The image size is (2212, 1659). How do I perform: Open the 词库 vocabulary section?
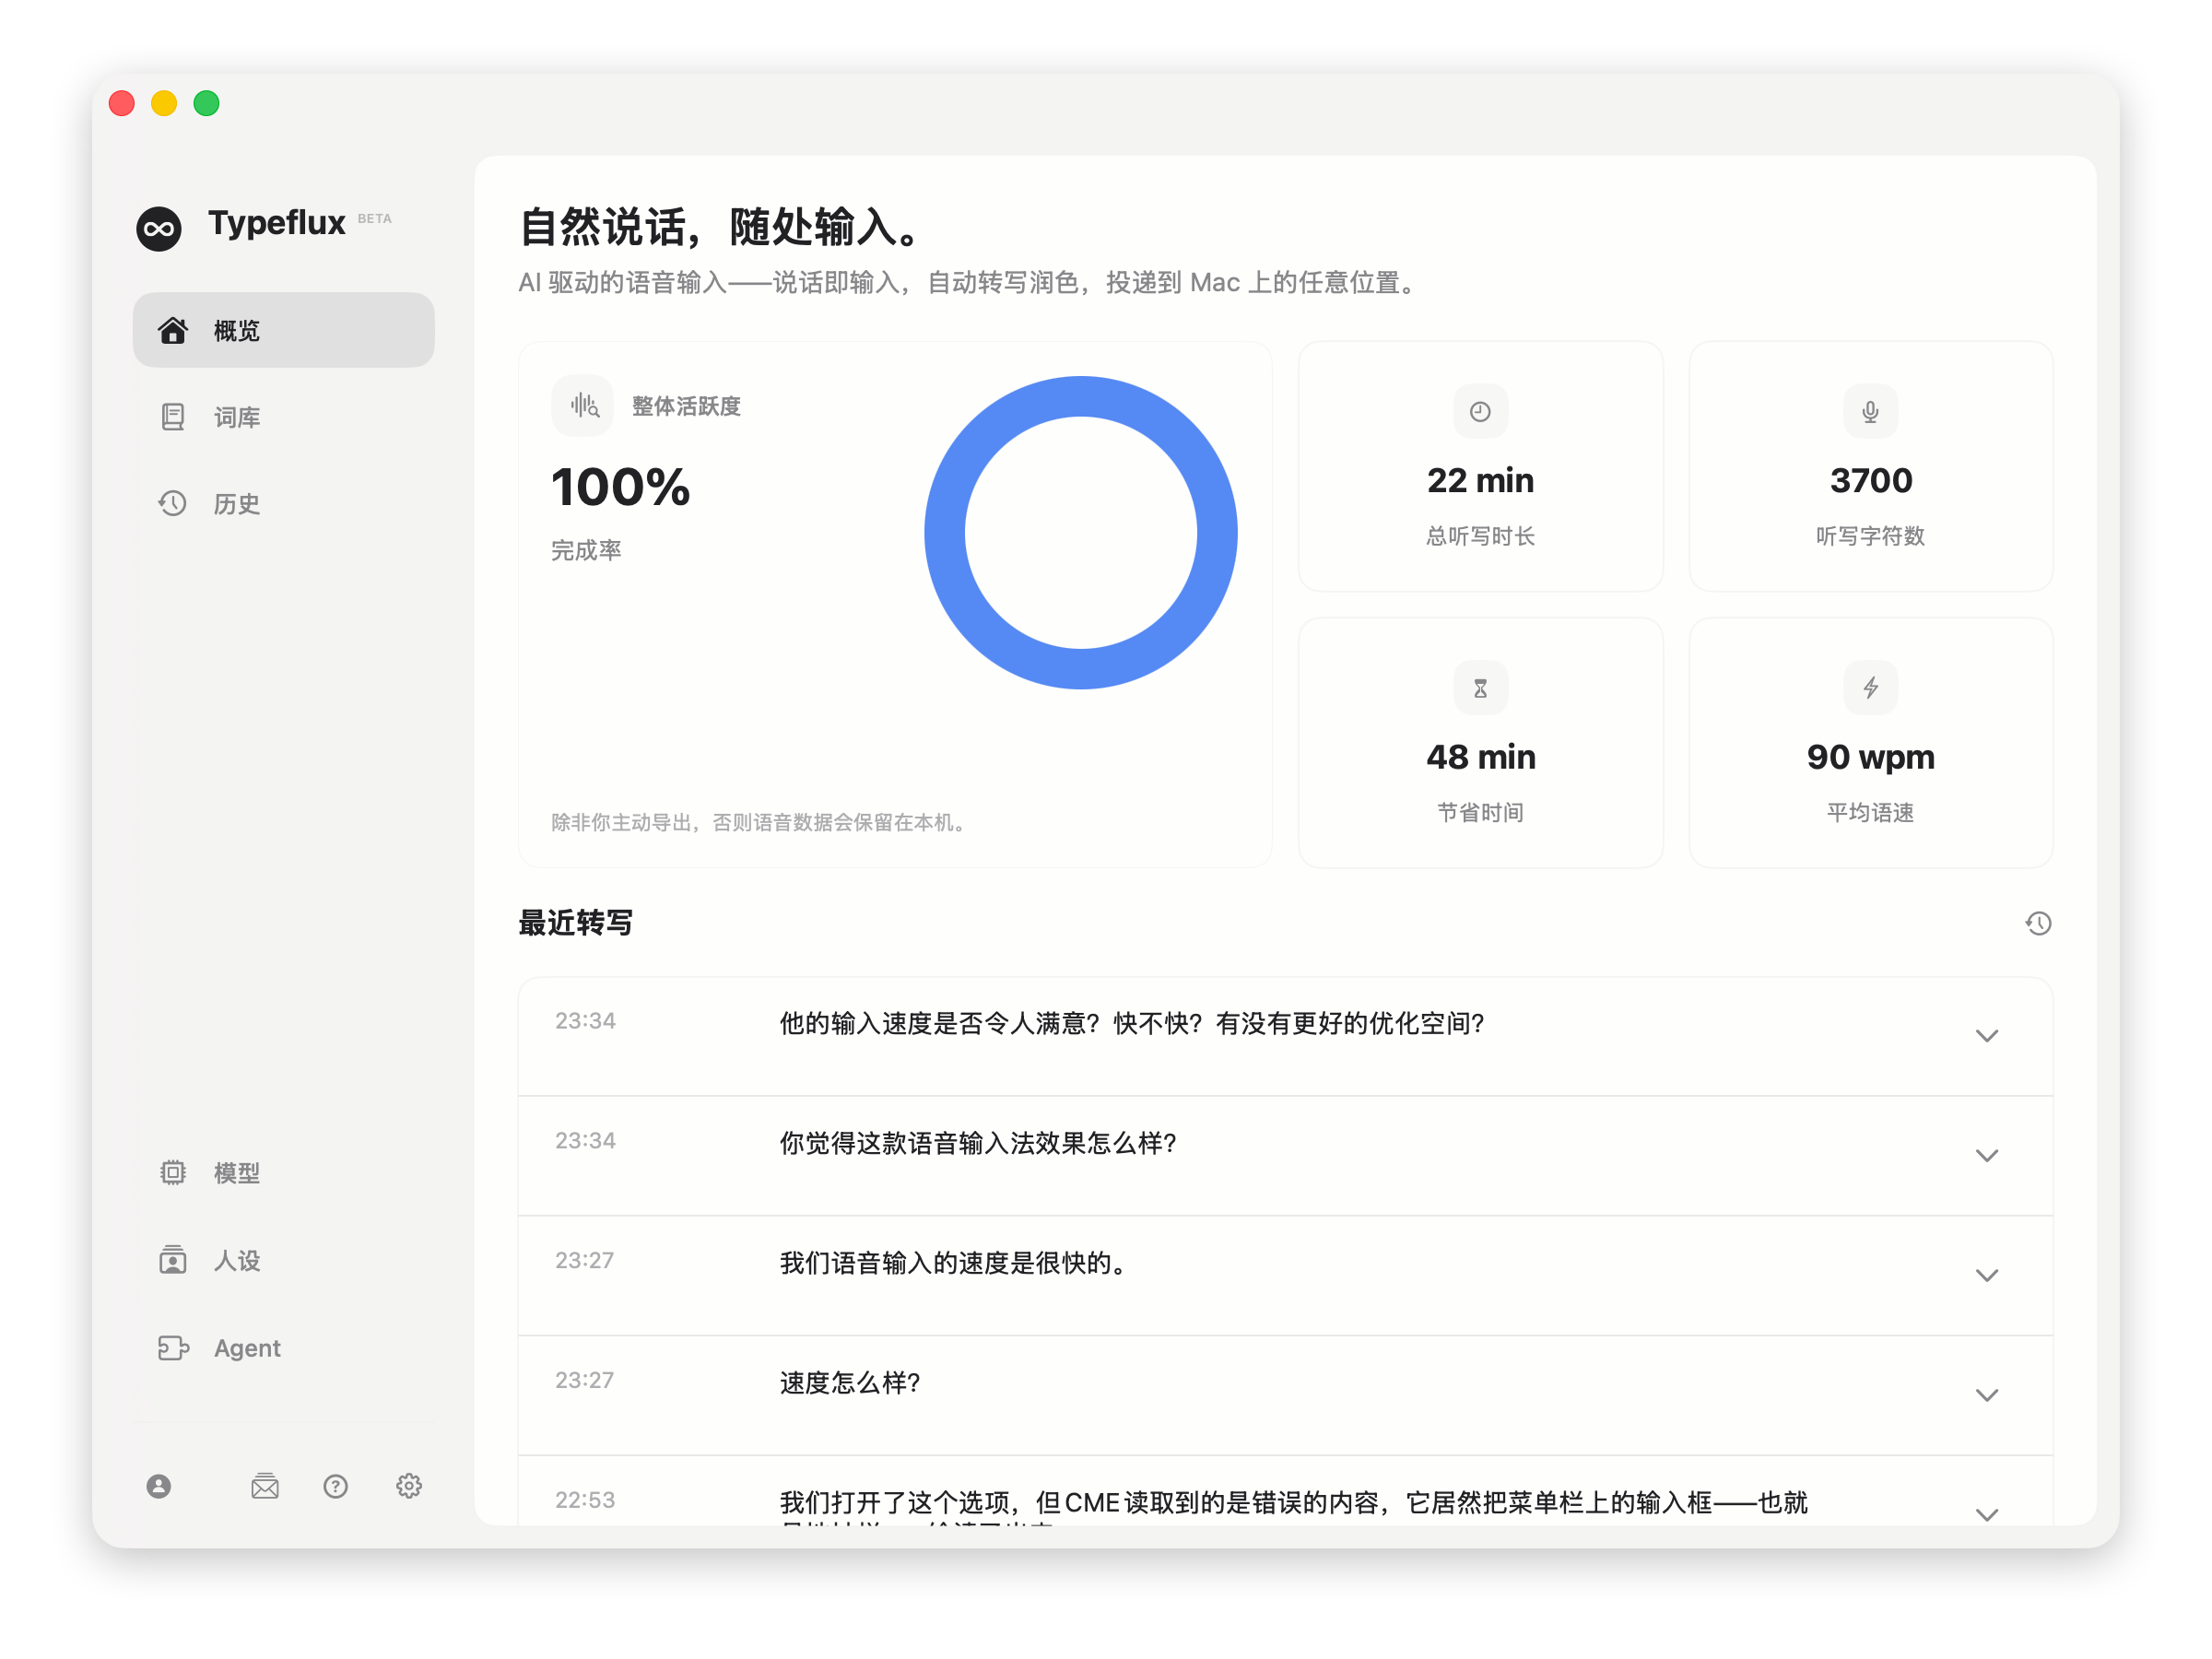point(237,417)
